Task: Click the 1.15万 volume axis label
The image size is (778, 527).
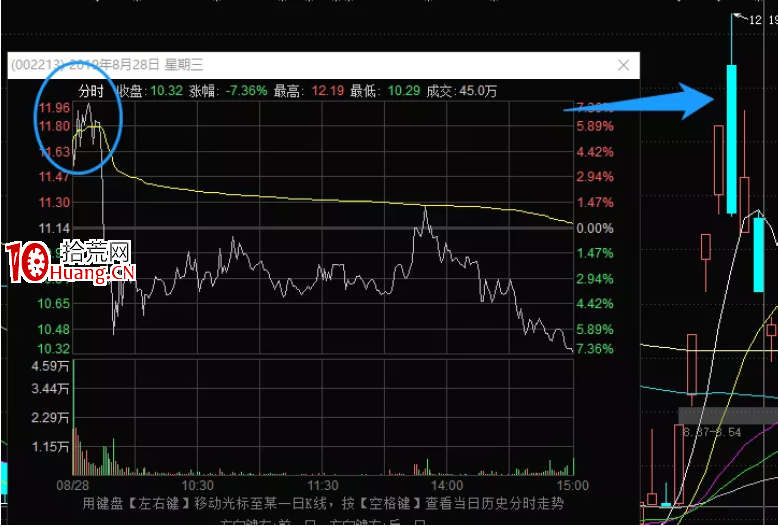Action: [x=50, y=447]
